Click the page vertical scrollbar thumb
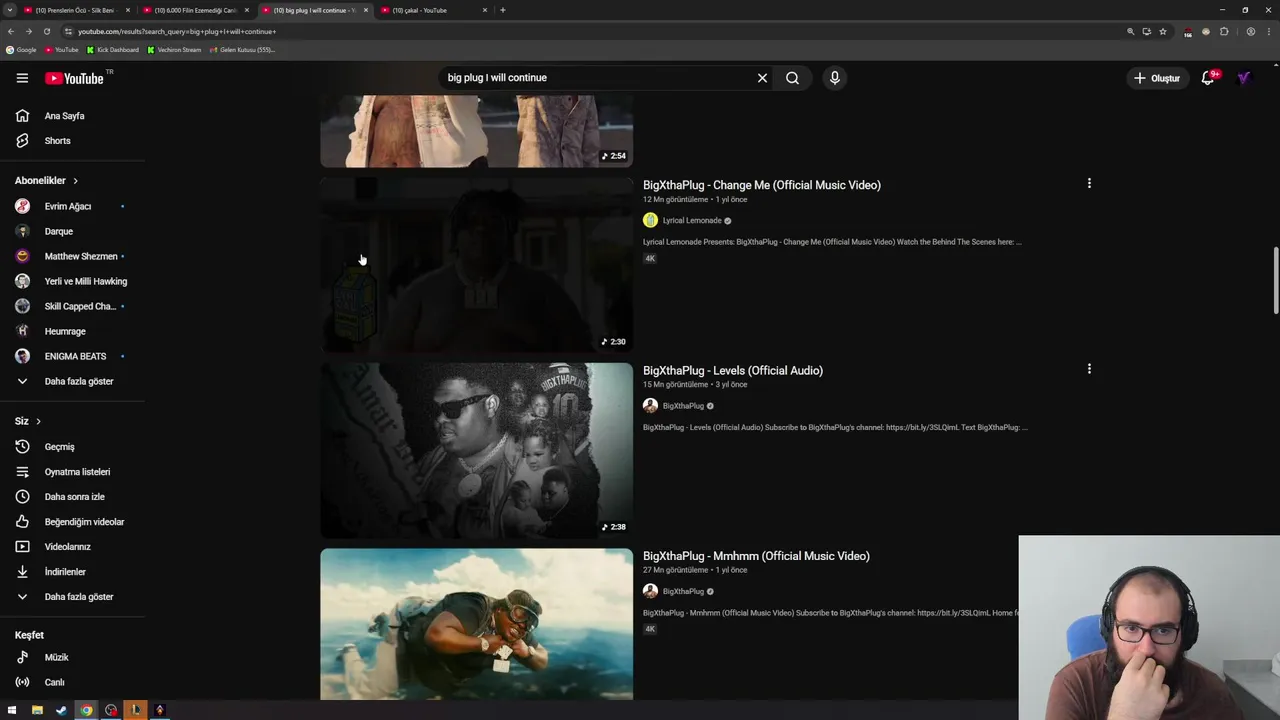Viewport: 1280px width, 720px height. click(x=1276, y=281)
